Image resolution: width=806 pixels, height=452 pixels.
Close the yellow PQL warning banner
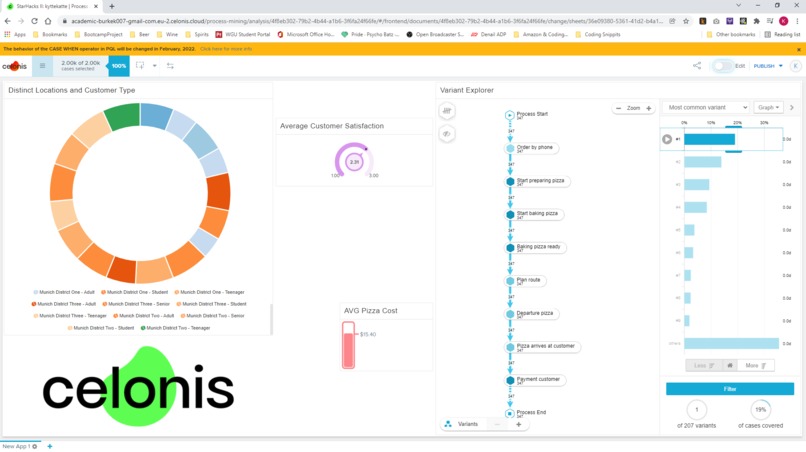[x=799, y=49]
